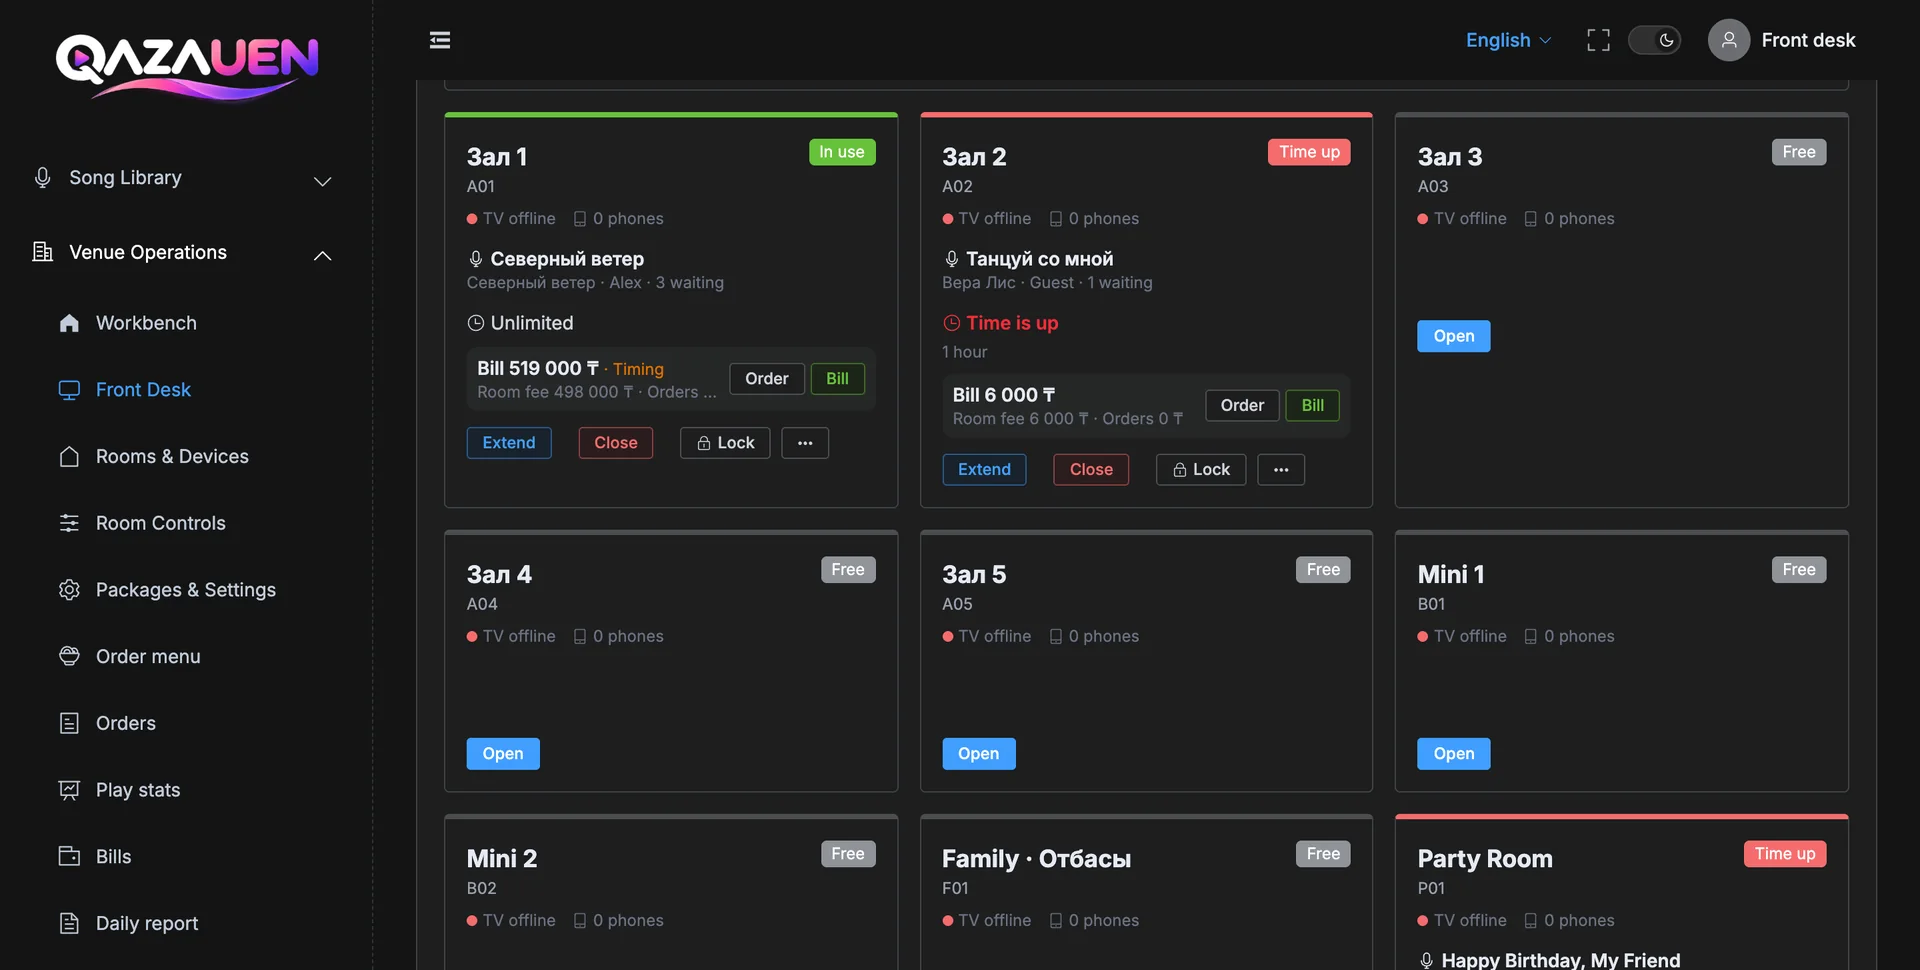
Task: Click the Bills folder icon
Action: click(69, 856)
